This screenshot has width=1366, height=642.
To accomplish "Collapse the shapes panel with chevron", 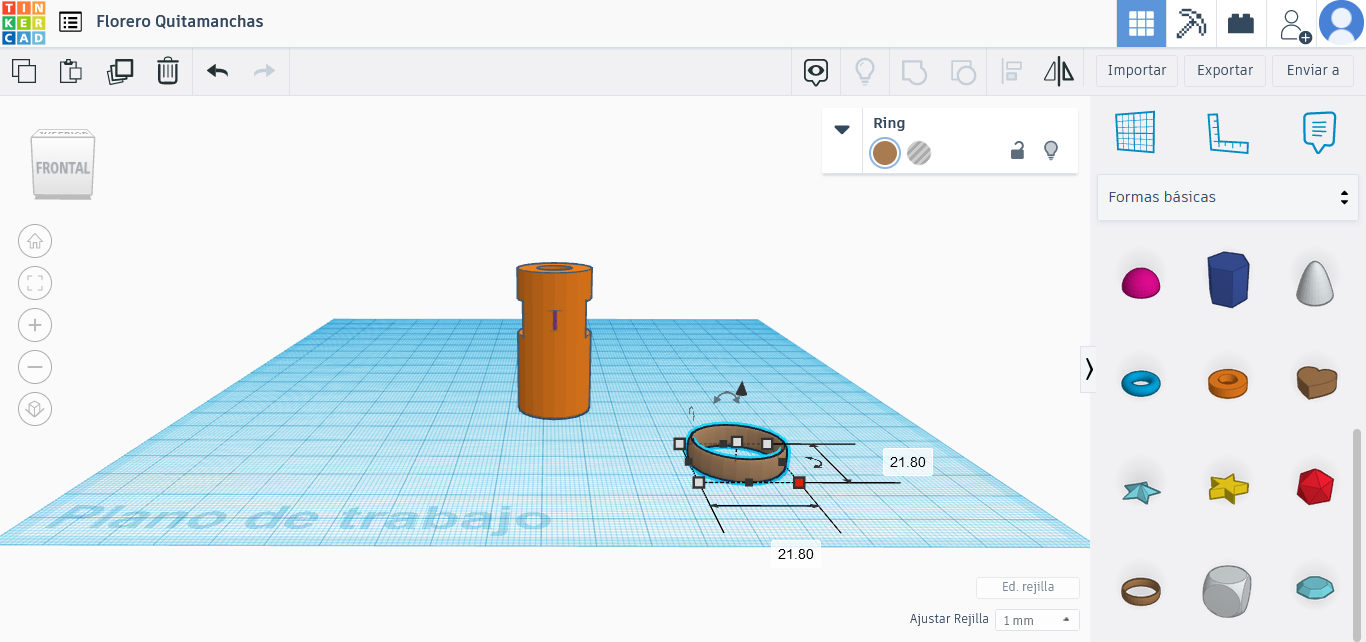I will click(1089, 369).
